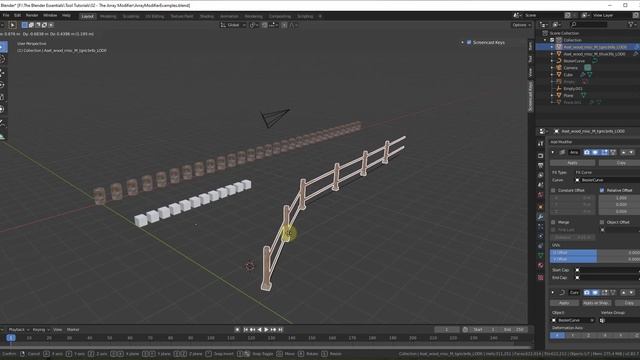
Task: Click the timeline current frame field
Action: [x=447, y=330]
